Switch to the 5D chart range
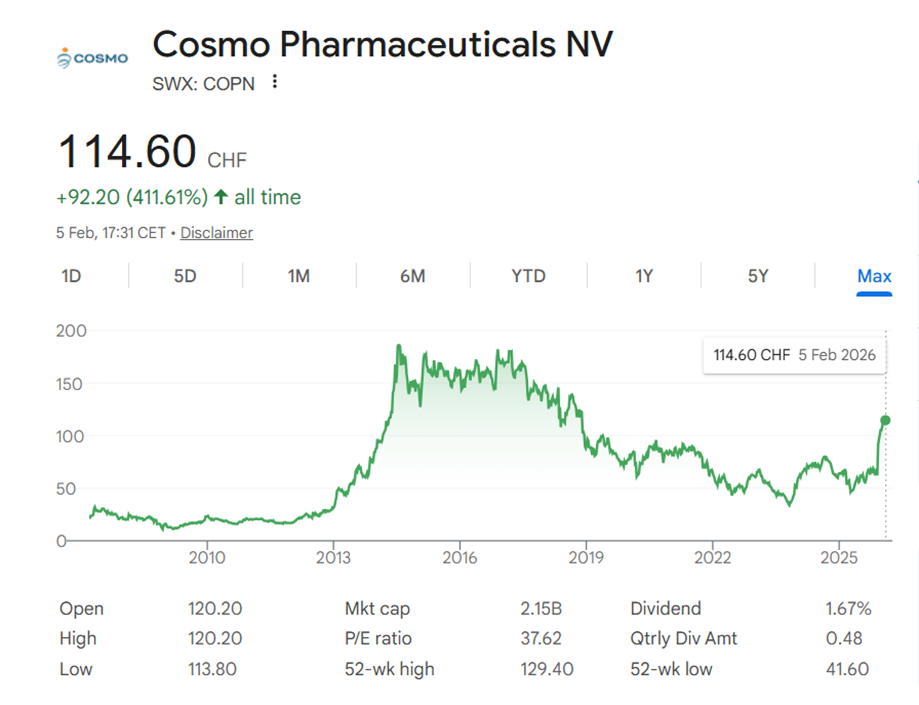The image size is (919, 705). (185, 276)
